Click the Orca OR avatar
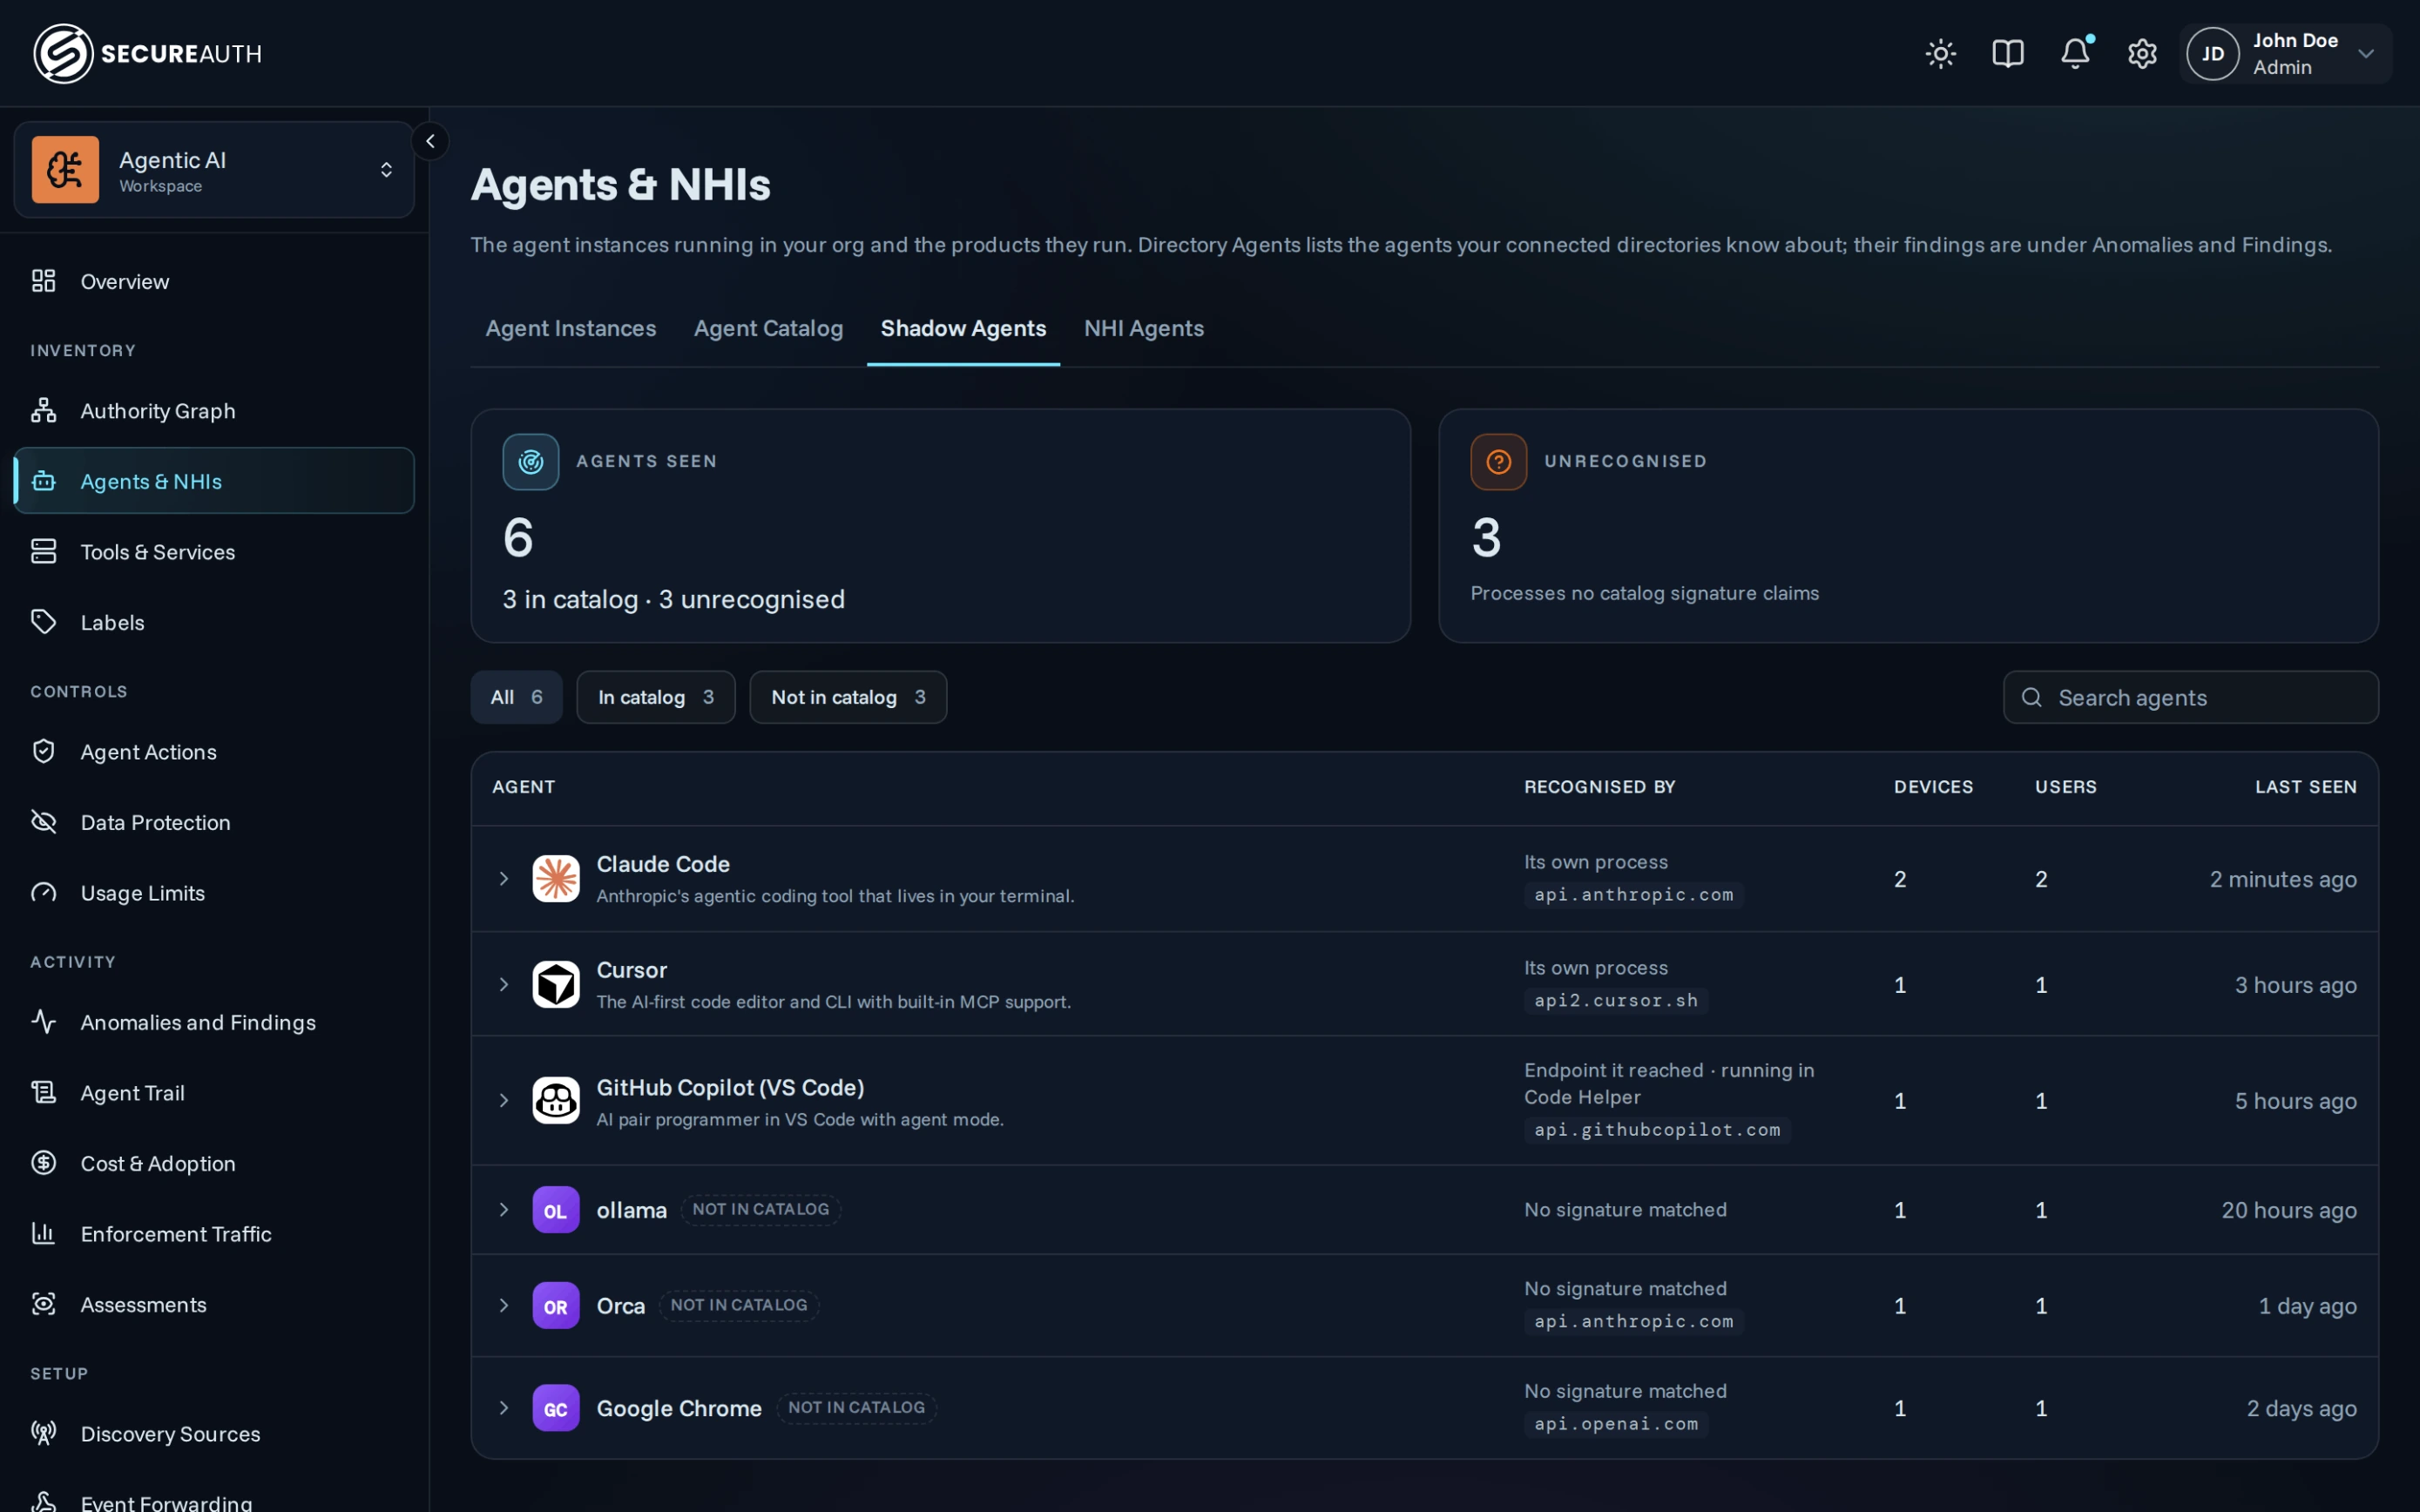Image resolution: width=2420 pixels, height=1512 pixels. coord(556,1306)
